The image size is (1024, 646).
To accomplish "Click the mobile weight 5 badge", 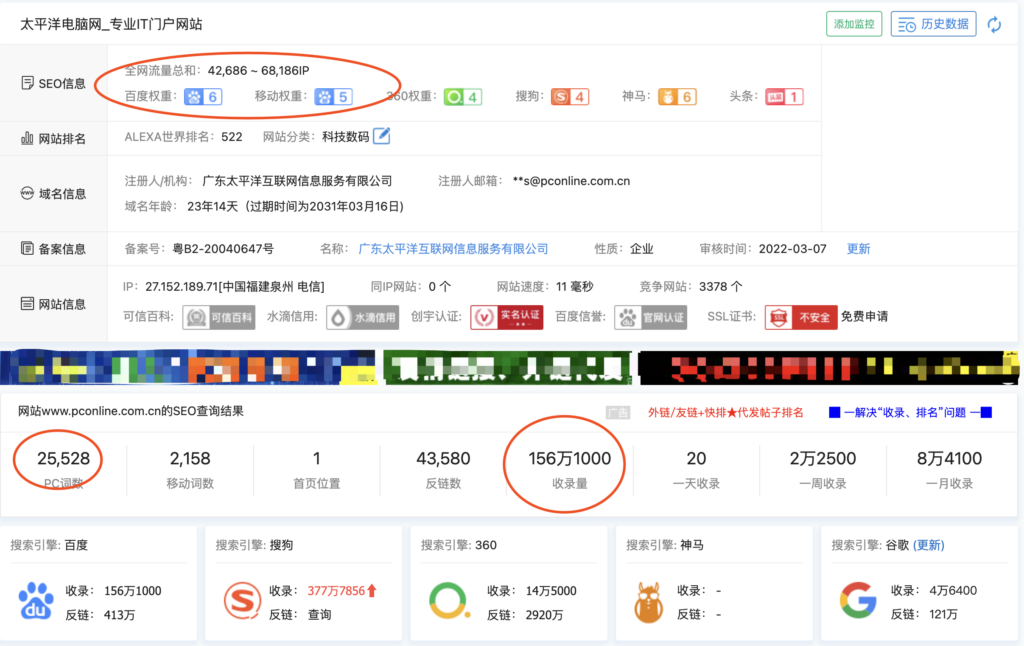I will click(x=334, y=97).
